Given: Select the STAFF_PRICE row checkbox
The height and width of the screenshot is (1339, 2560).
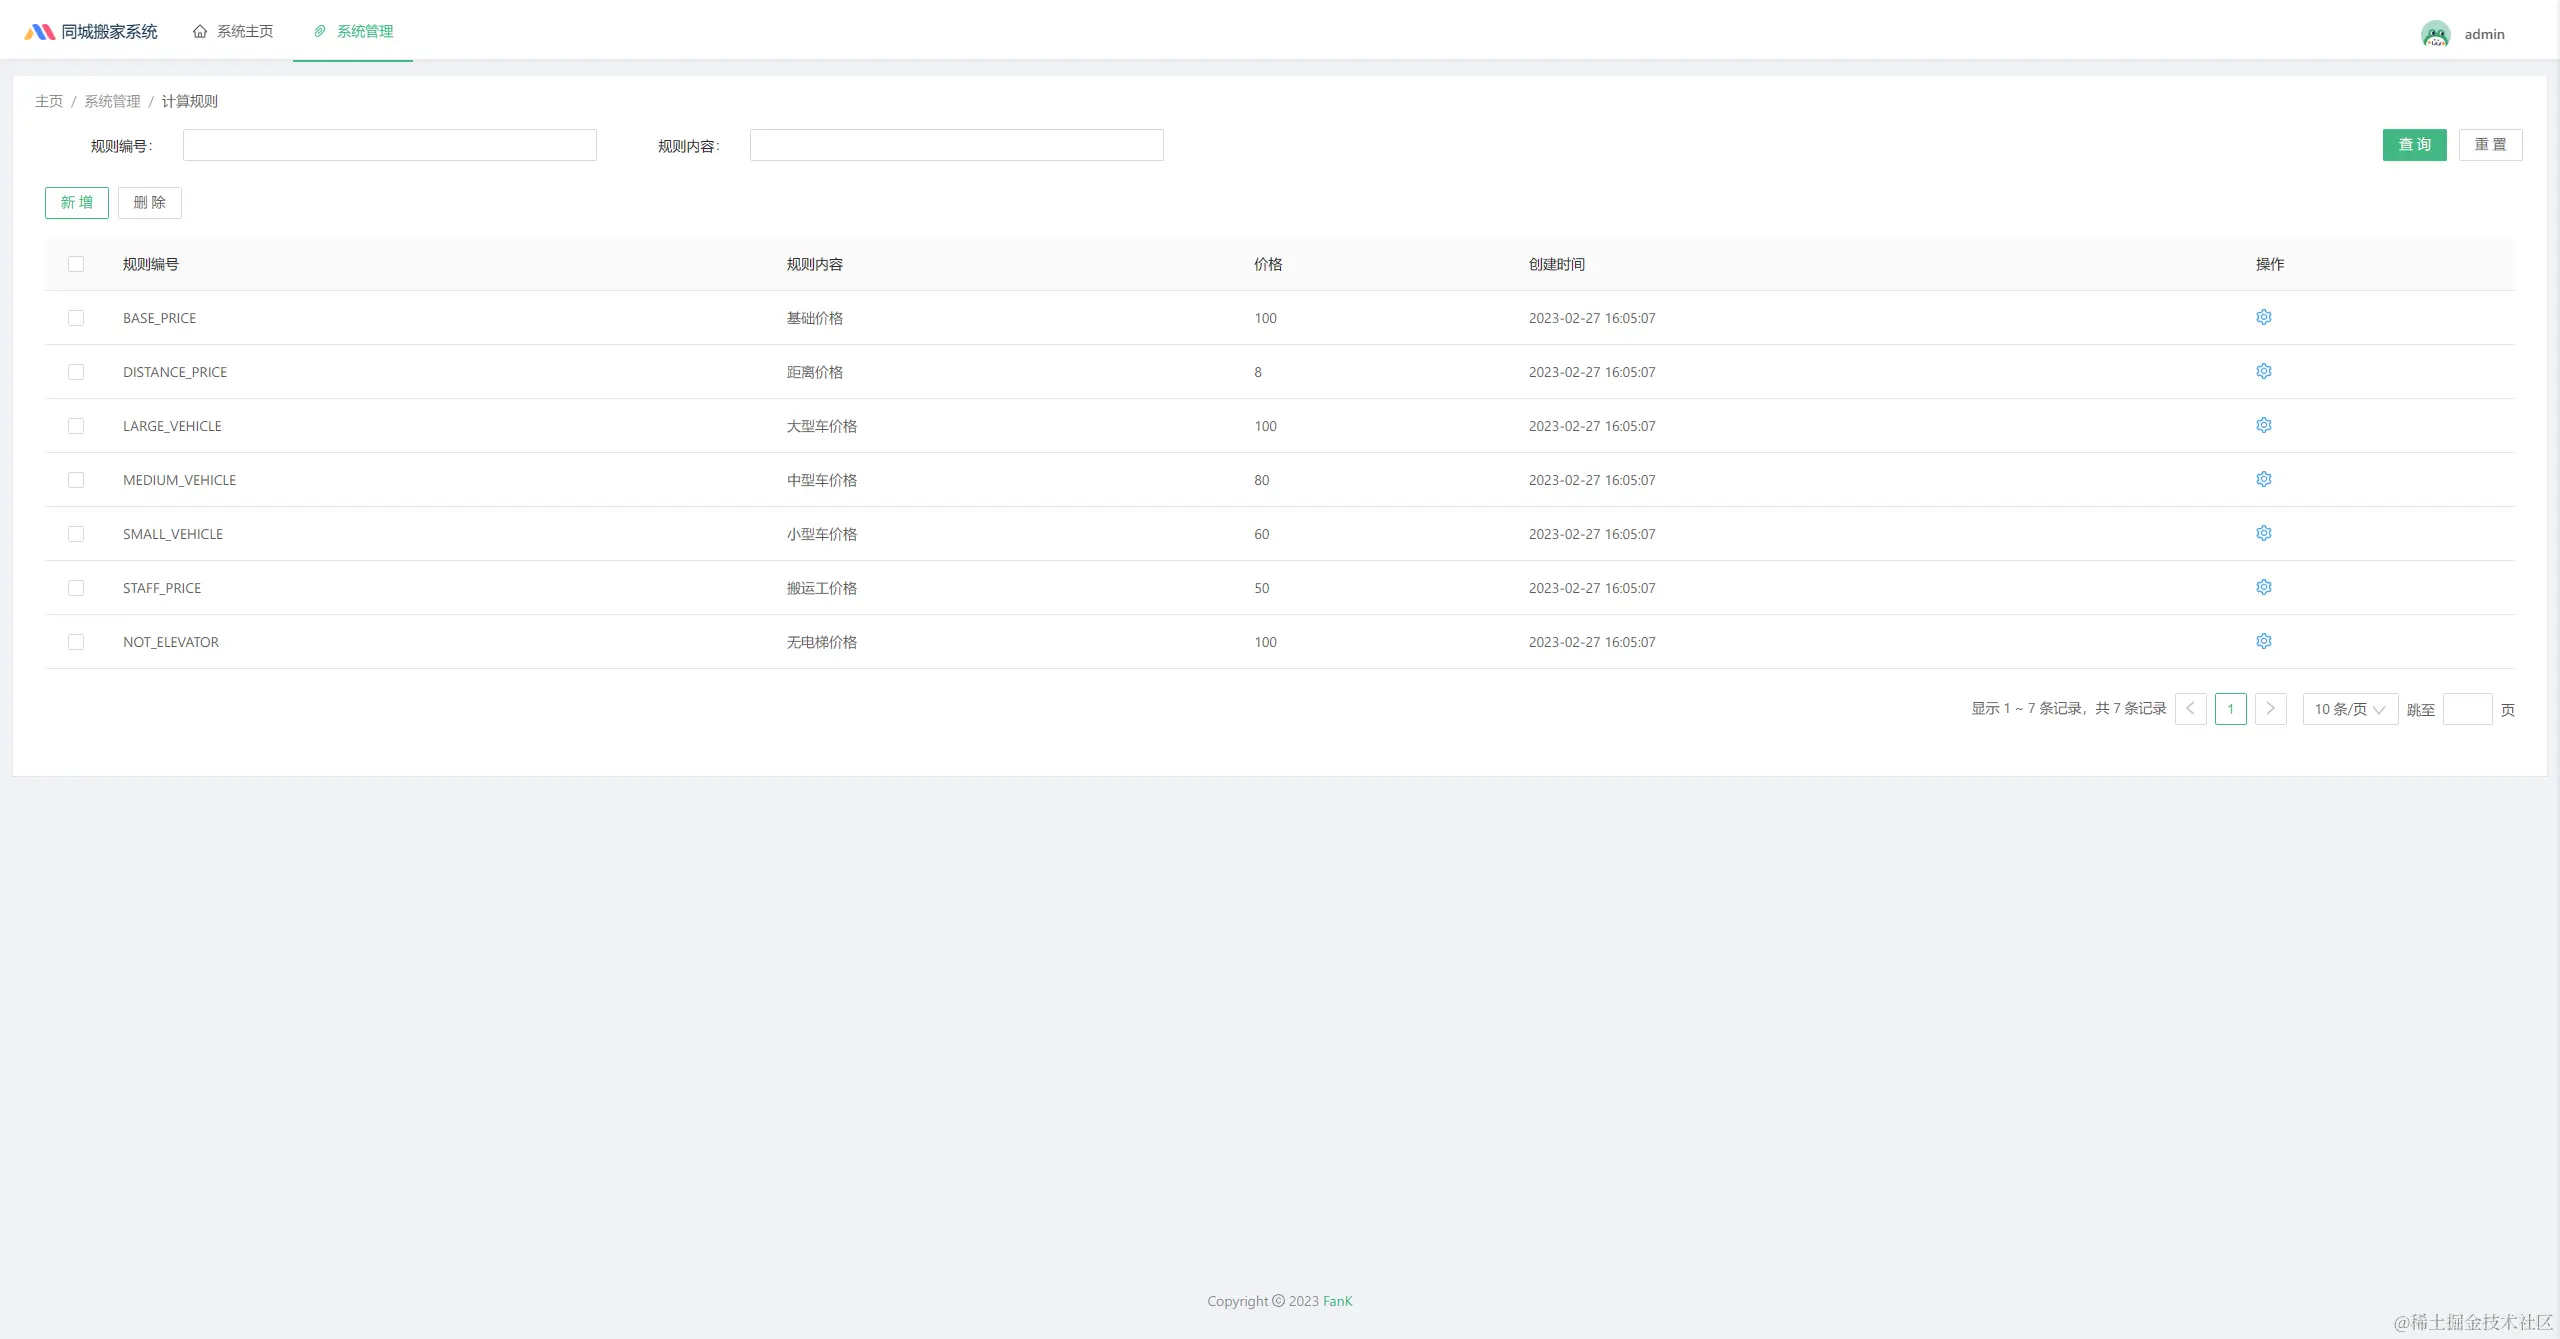Looking at the screenshot, I should click(76, 588).
